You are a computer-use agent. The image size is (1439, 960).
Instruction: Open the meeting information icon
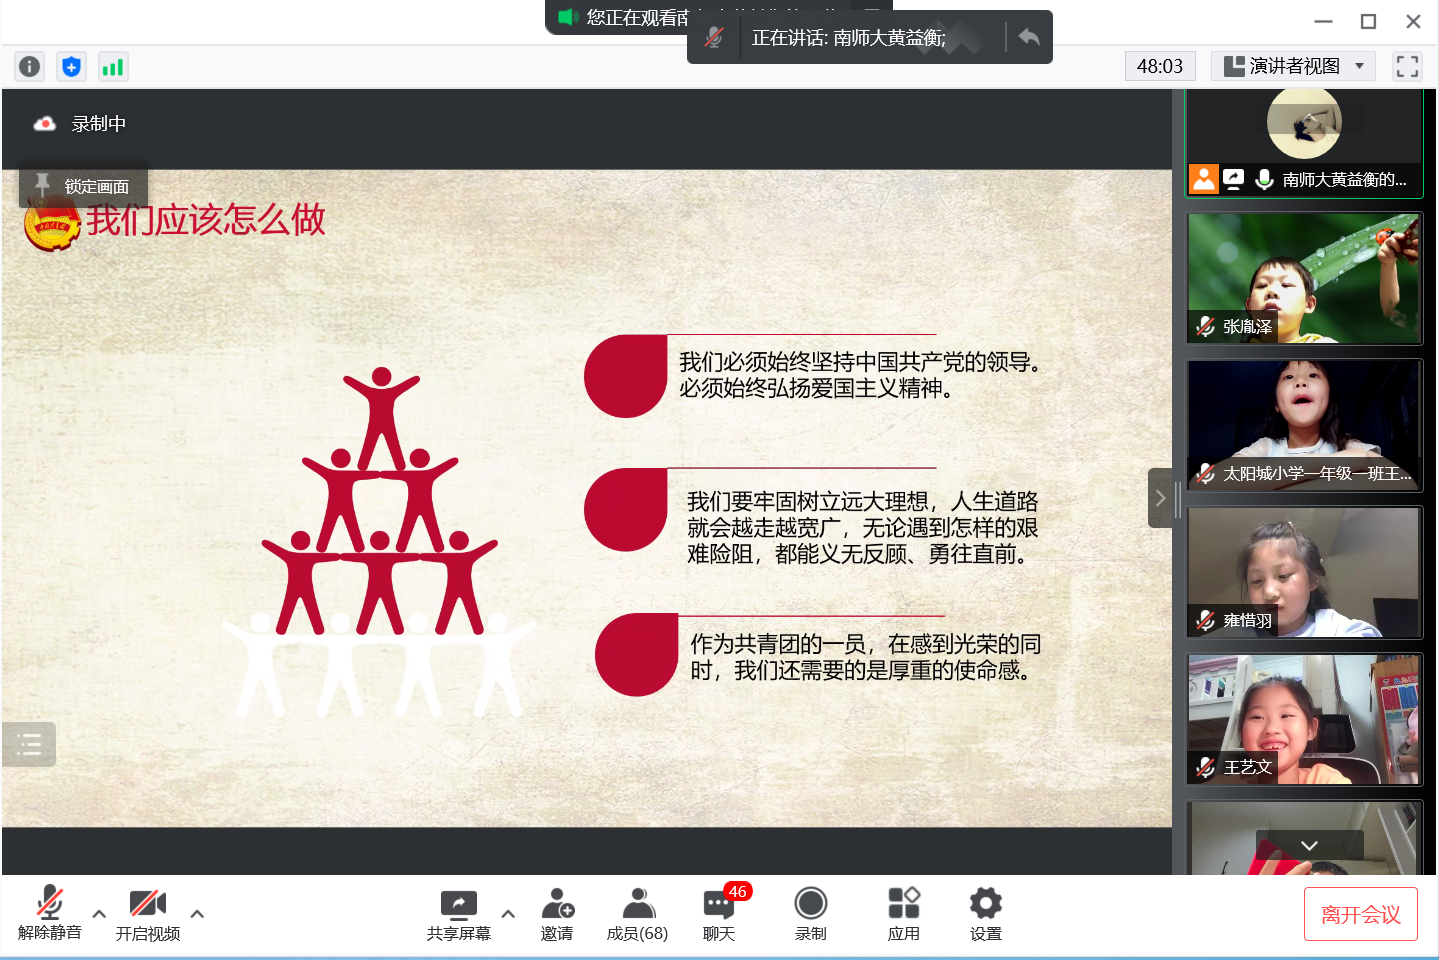(30, 67)
